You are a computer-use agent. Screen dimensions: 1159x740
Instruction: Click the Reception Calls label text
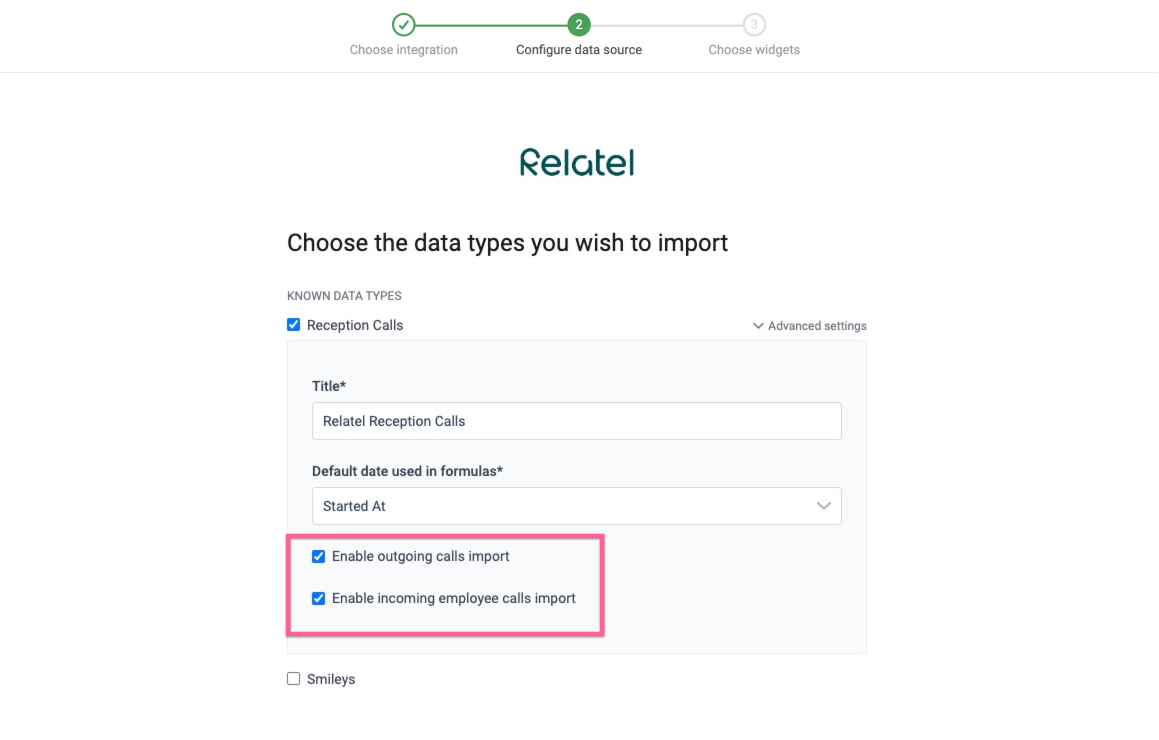click(355, 325)
